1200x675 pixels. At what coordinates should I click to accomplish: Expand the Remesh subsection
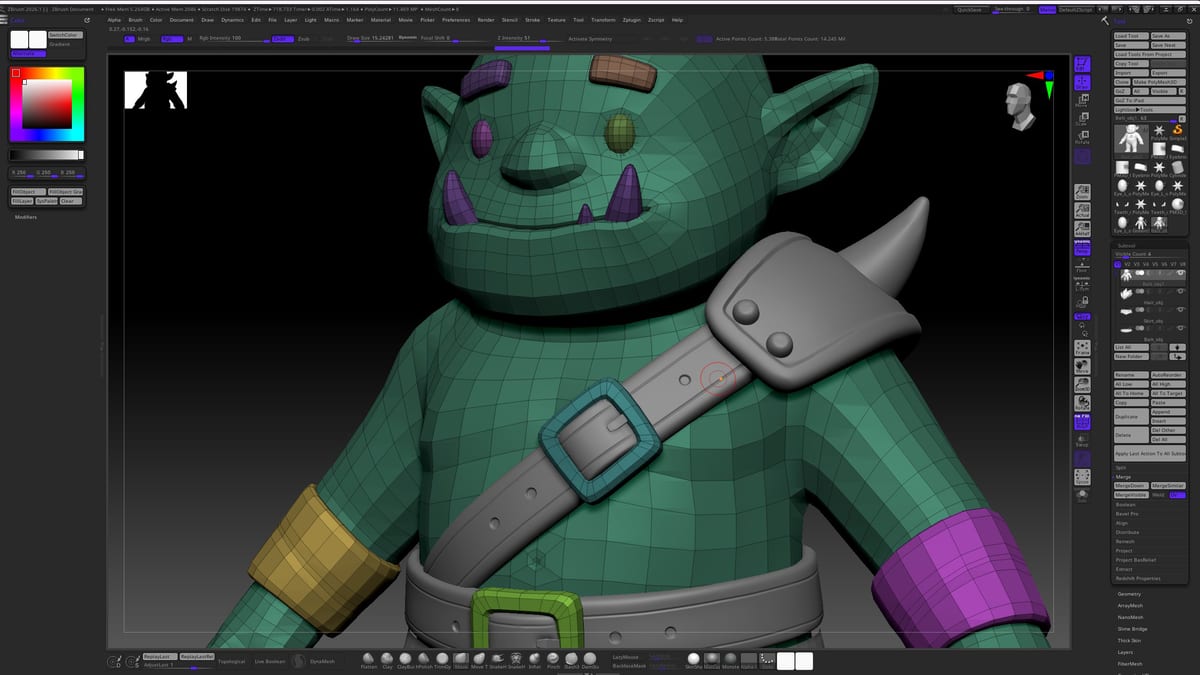coord(1124,541)
